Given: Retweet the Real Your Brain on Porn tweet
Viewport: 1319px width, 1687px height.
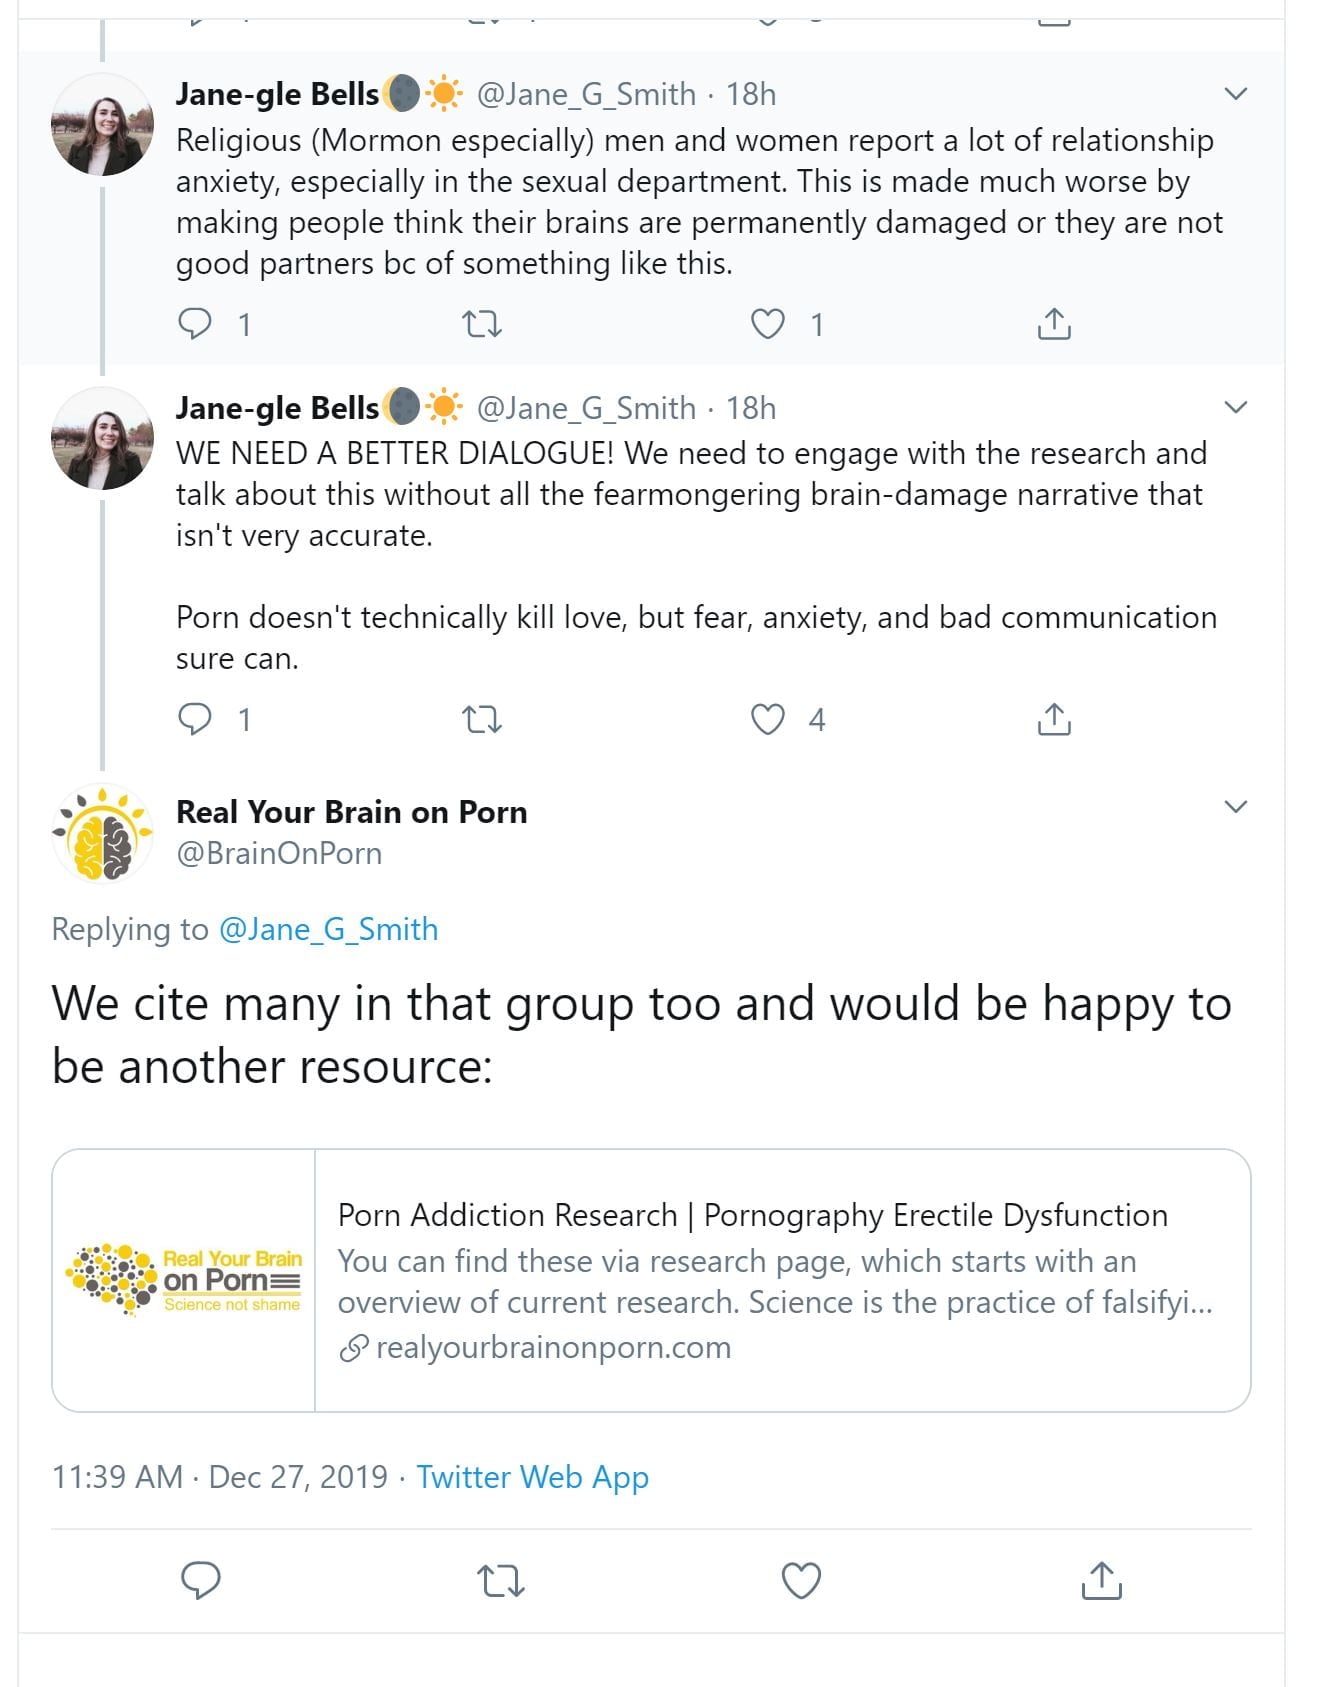Looking at the screenshot, I should (500, 1580).
